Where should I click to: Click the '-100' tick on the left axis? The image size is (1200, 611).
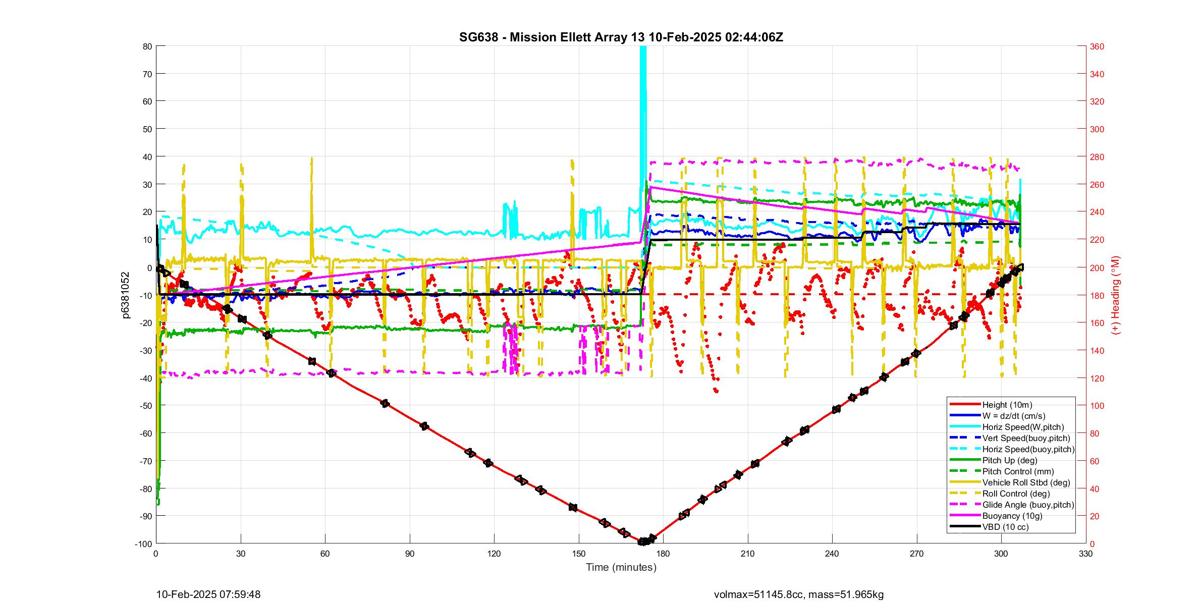click(142, 543)
